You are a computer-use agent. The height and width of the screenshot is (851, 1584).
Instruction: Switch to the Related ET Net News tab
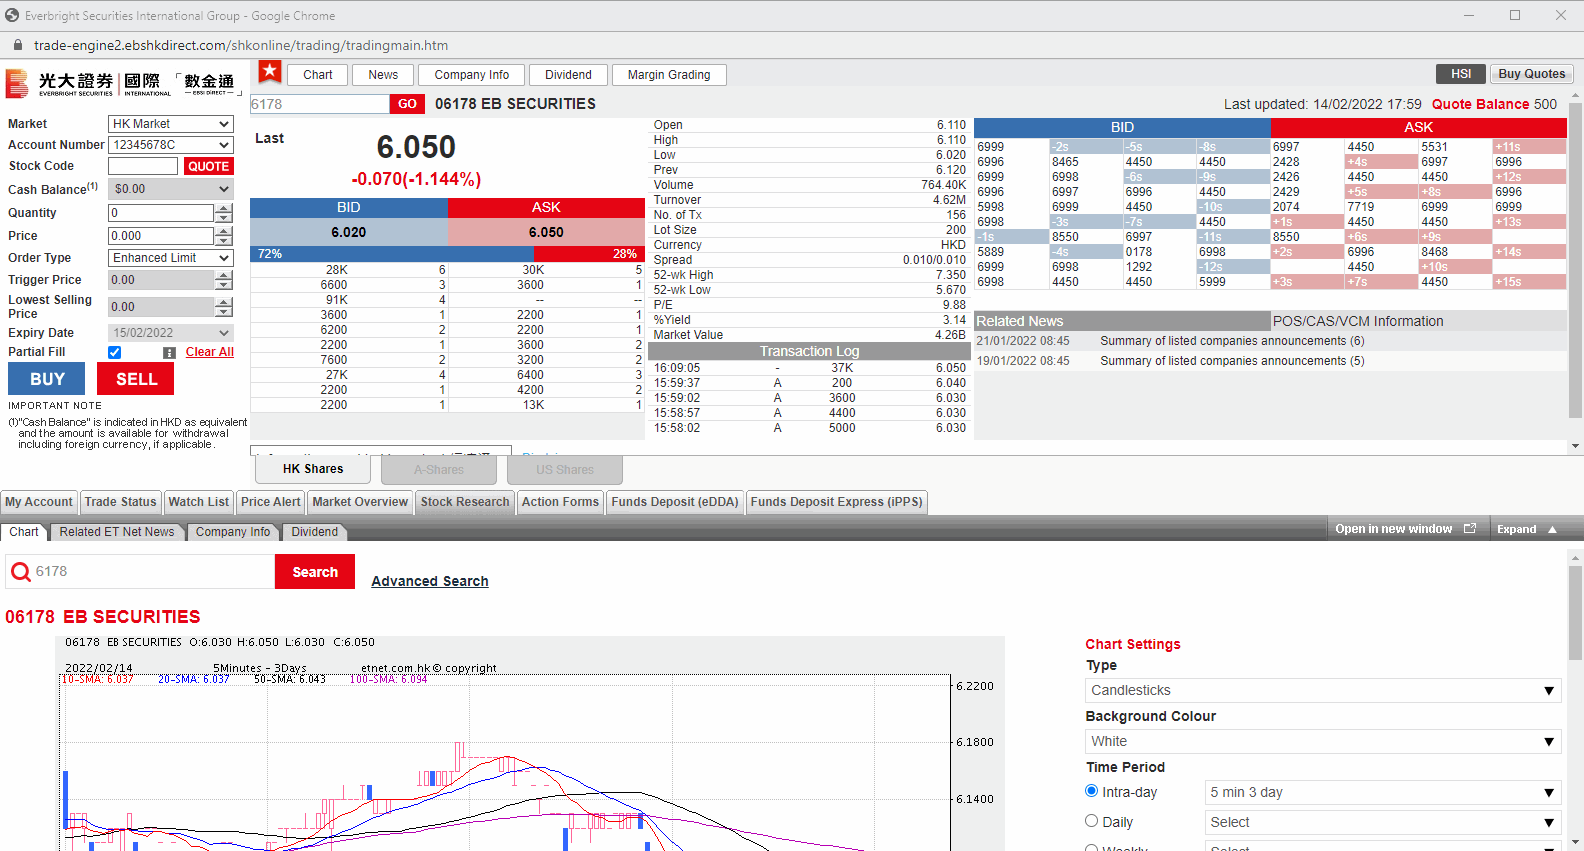[117, 532]
